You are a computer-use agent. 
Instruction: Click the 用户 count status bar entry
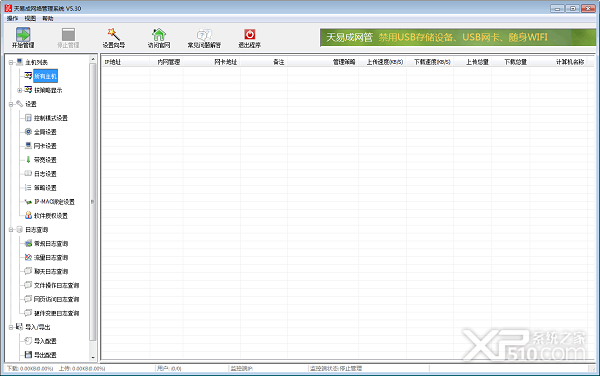[x=169, y=369]
